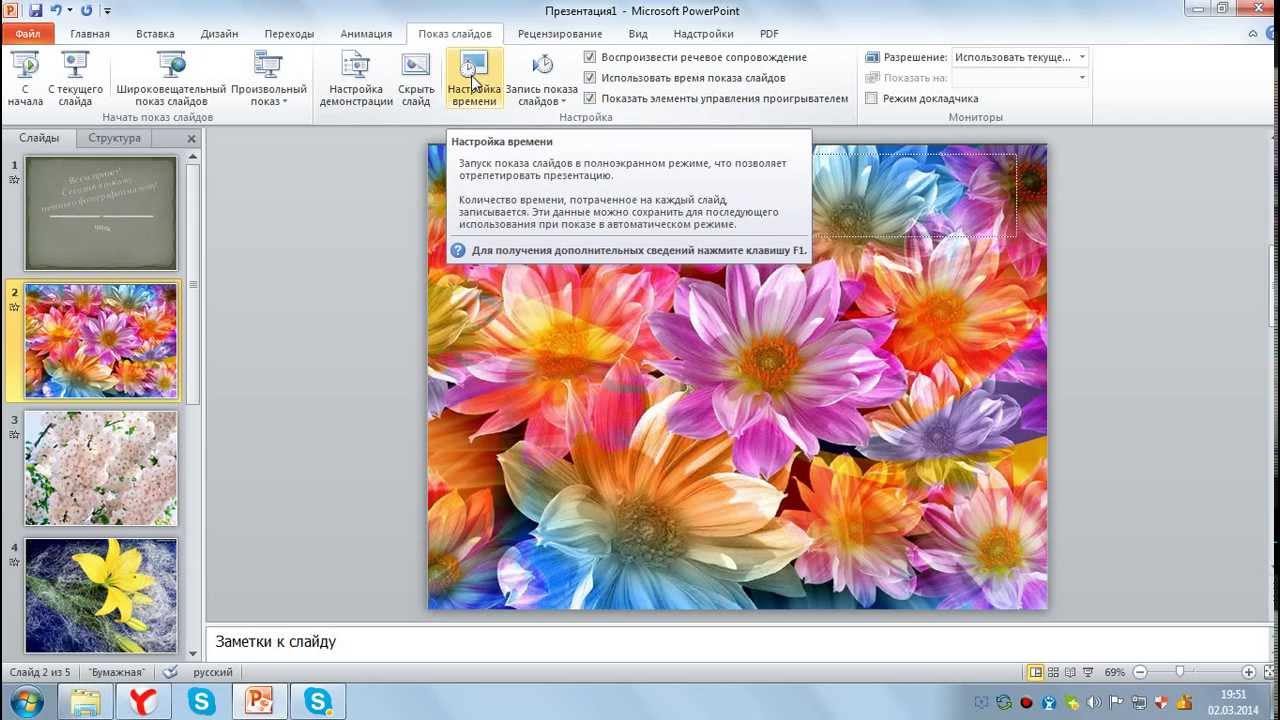Open the PowerPoint taskbar icon
The width and height of the screenshot is (1280, 720).
[260, 702]
